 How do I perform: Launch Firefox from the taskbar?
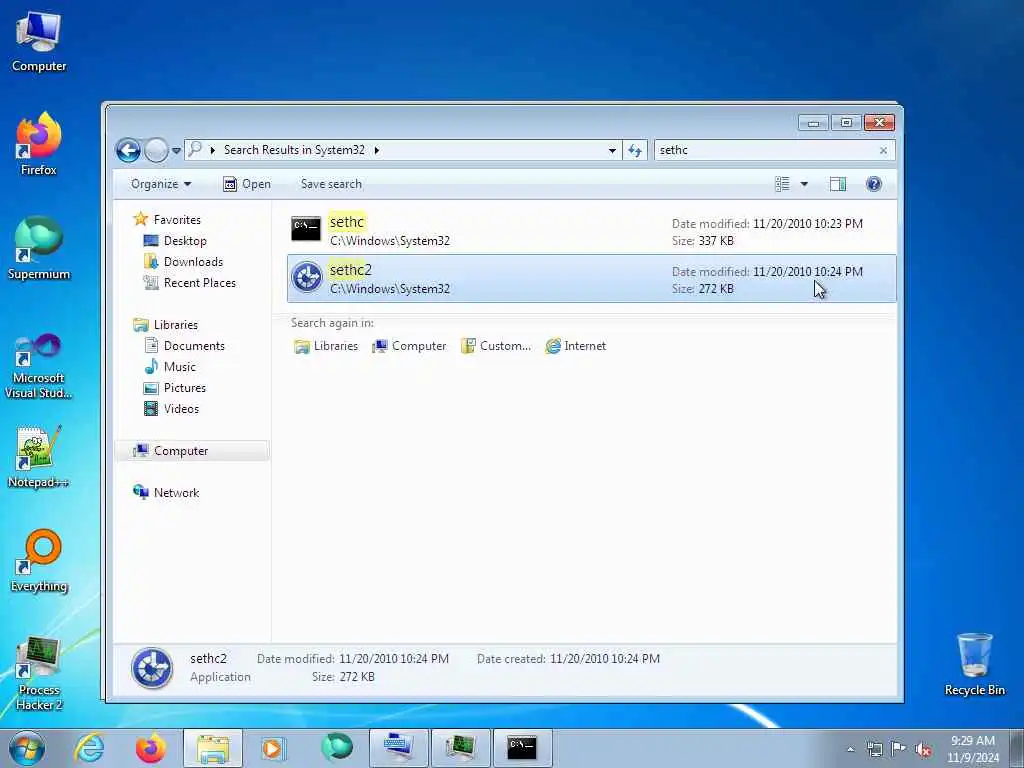tap(151, 748)
